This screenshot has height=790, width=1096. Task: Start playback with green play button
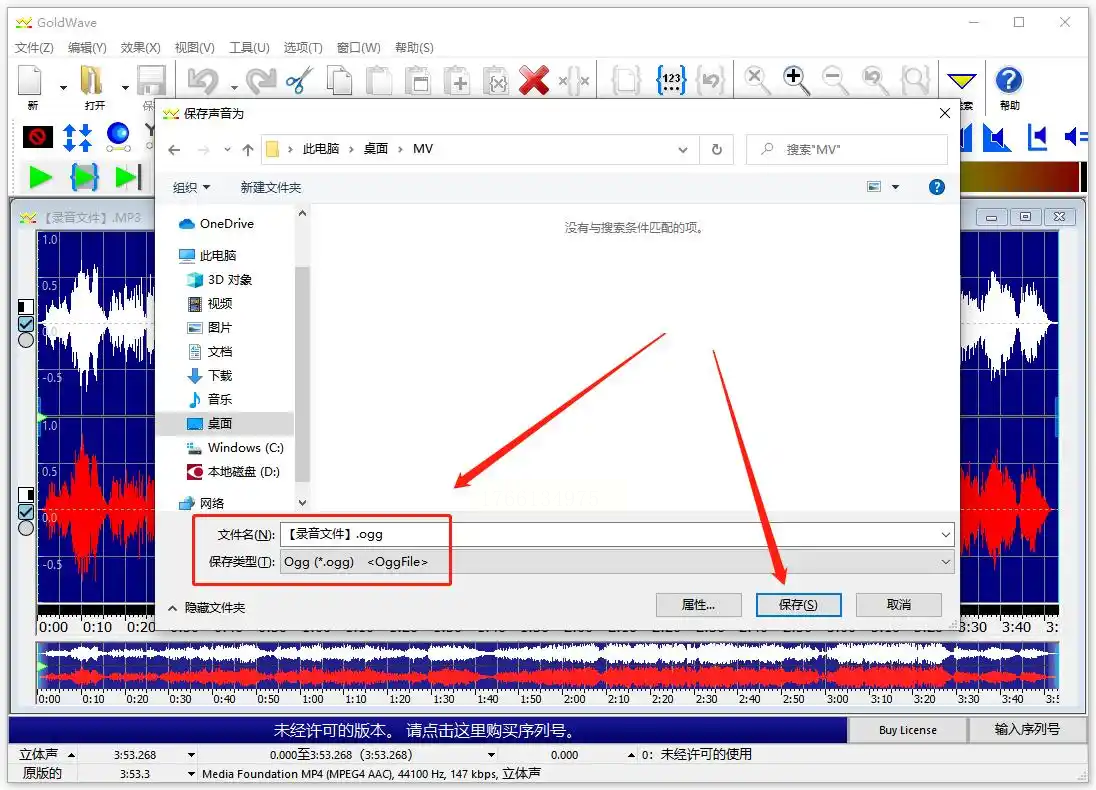click(40, 178)
